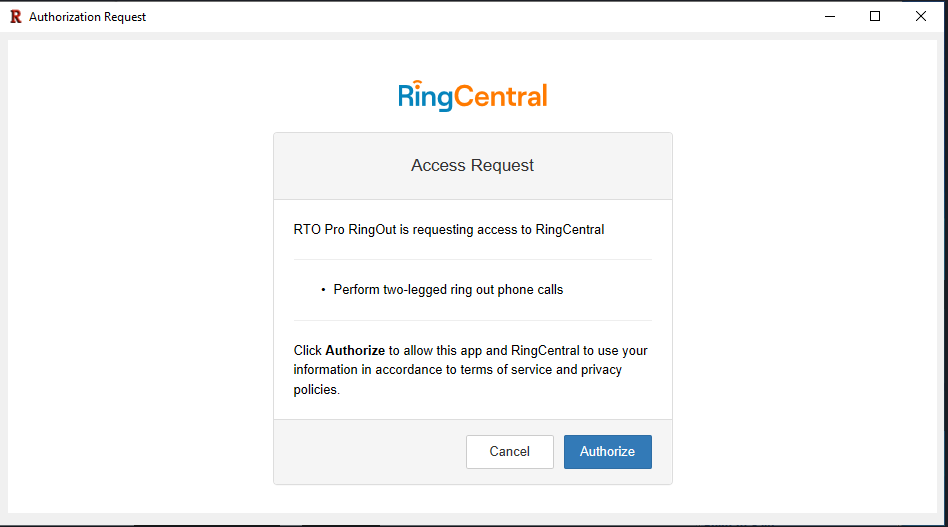948x527 pixels.
Task: Select the "Access Request" heading
Action: click(x=472, y=166)
